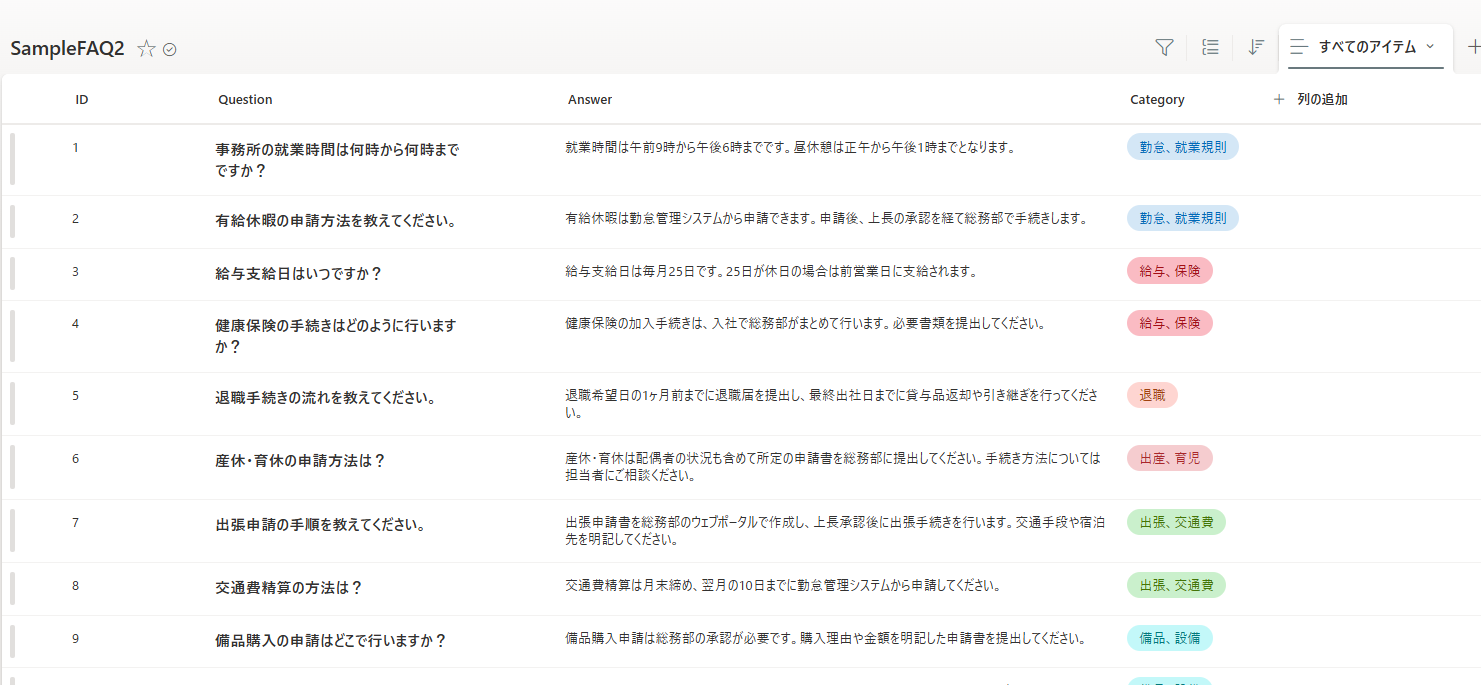Open the すべてのアイテム view tab
Viewport: 1481px width, 685px height.
coord(1366,47)
